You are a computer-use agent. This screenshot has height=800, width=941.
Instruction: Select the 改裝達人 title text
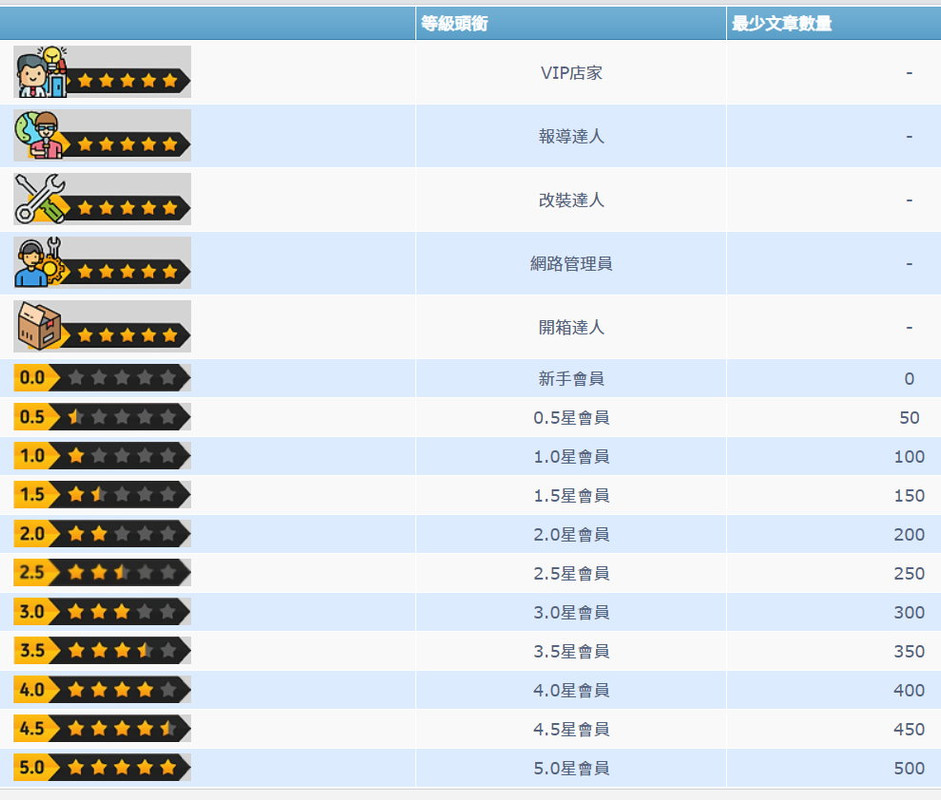(571, 200)
